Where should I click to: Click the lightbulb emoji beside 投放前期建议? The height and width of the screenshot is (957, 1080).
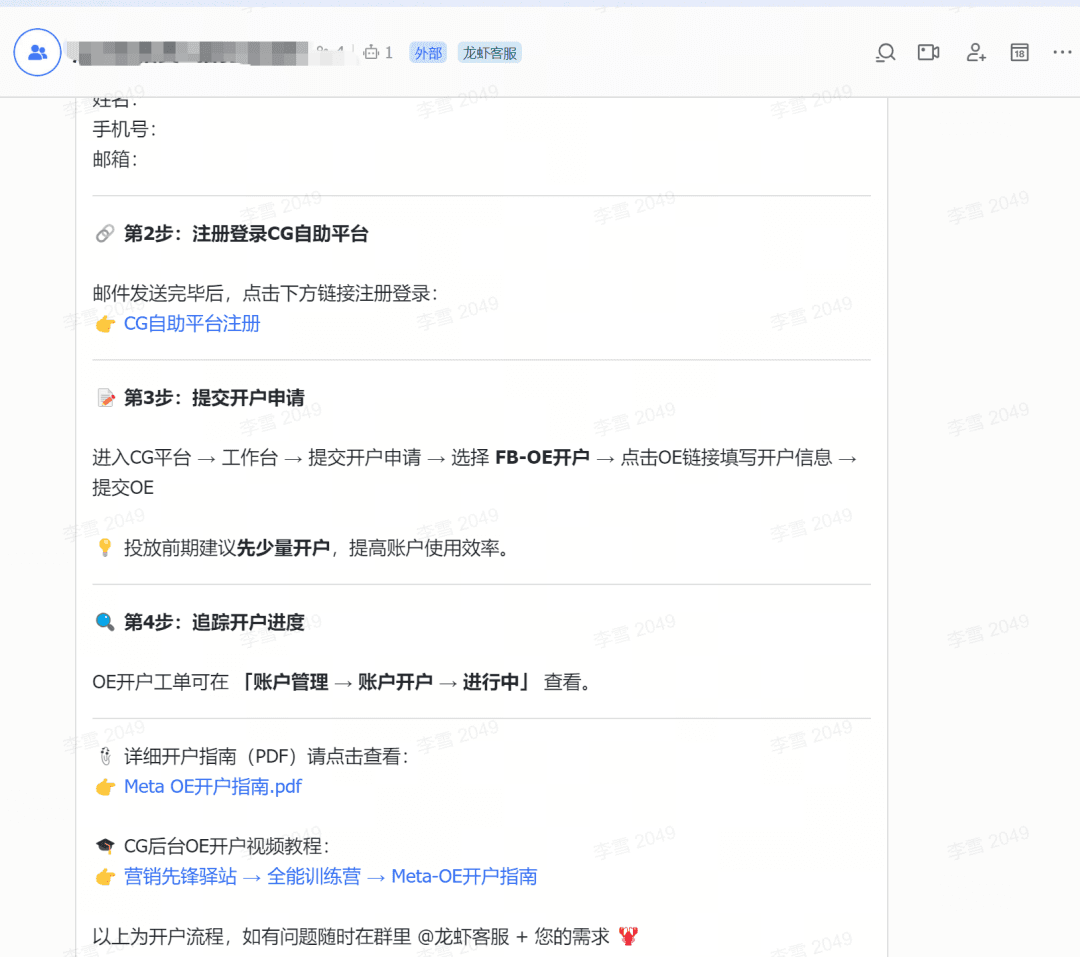[105, 548]
